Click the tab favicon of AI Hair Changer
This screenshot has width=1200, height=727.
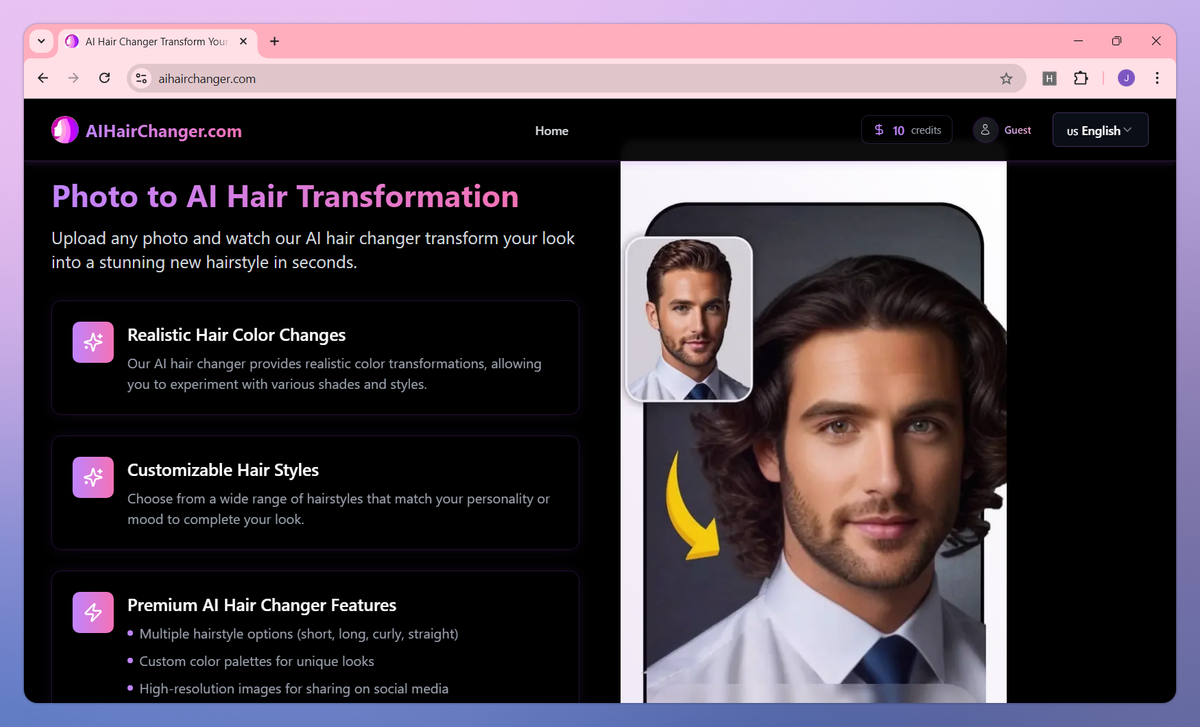72,42
